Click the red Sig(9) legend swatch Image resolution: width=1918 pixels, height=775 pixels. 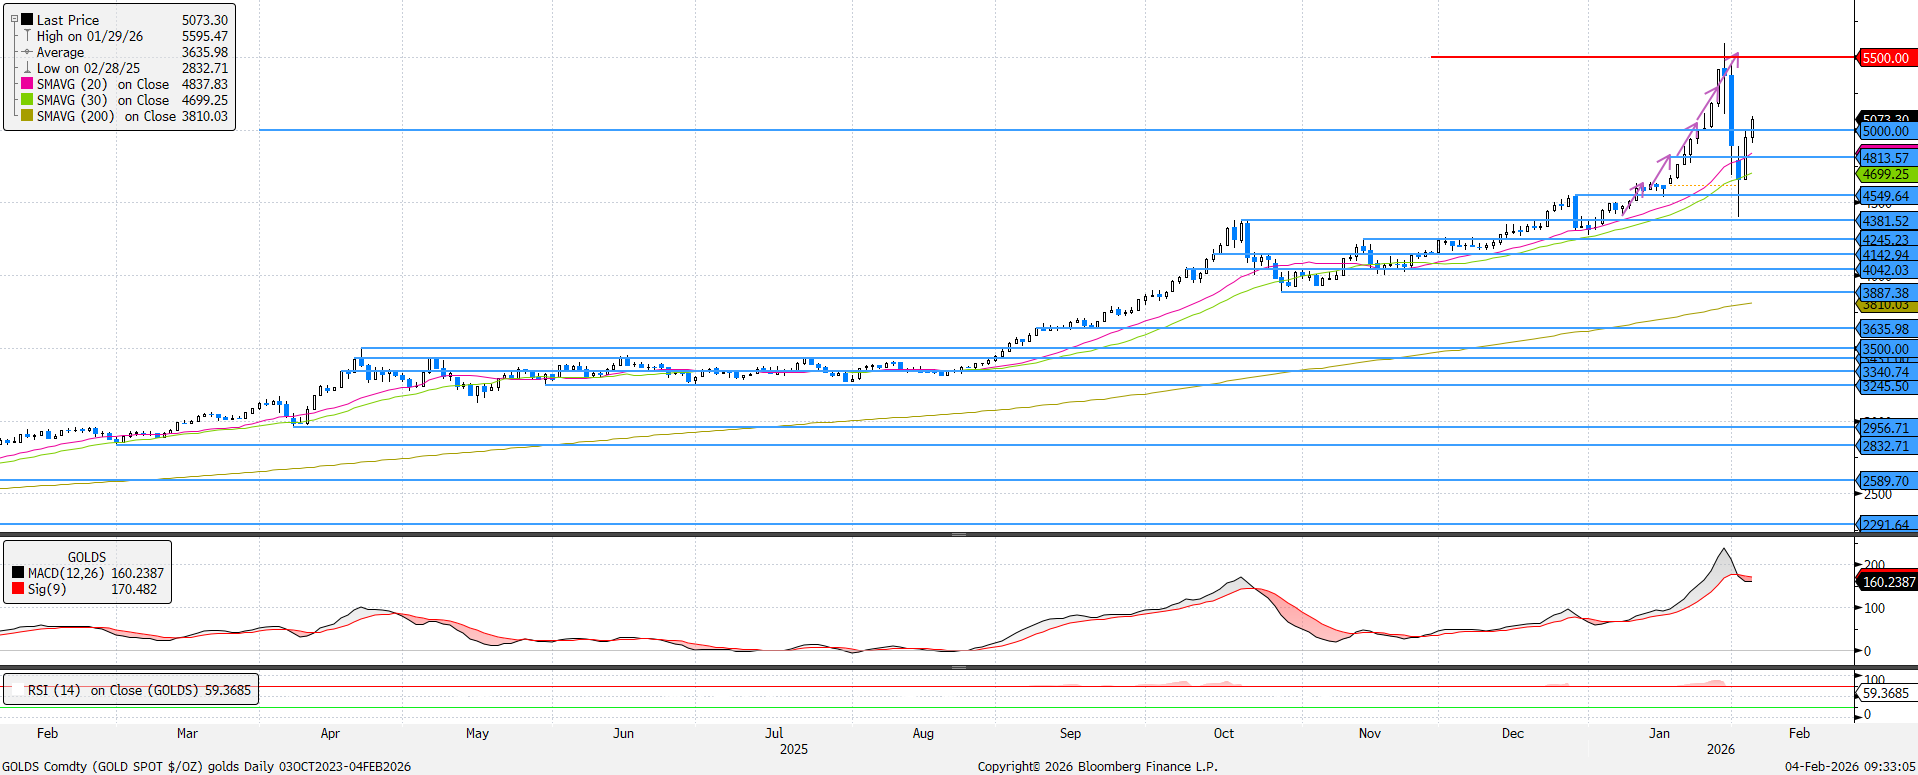coord(18,589)
